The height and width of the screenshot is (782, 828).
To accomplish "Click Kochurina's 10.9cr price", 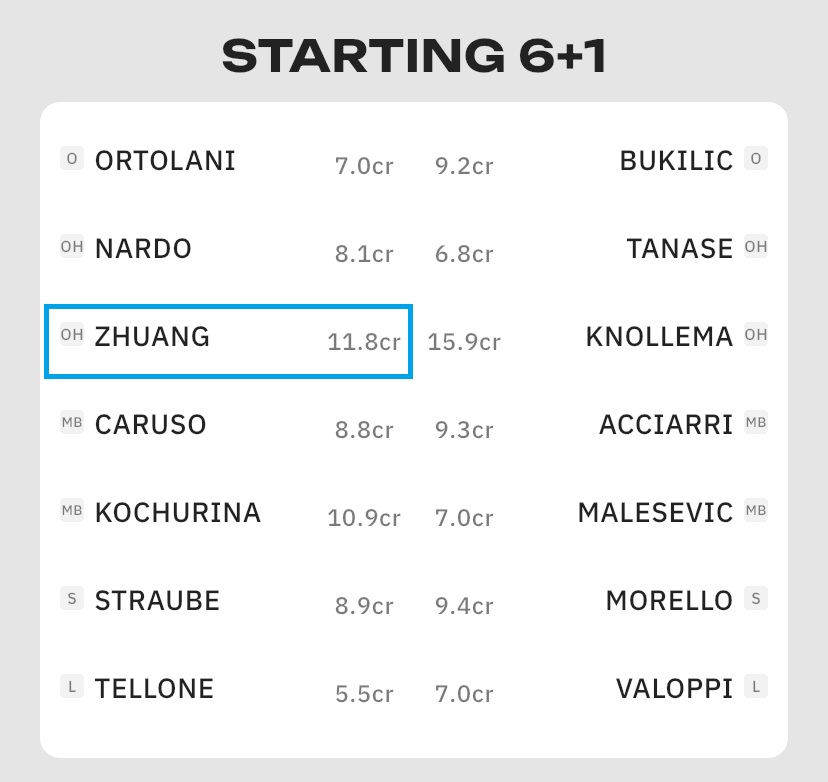I will (364, 518).
